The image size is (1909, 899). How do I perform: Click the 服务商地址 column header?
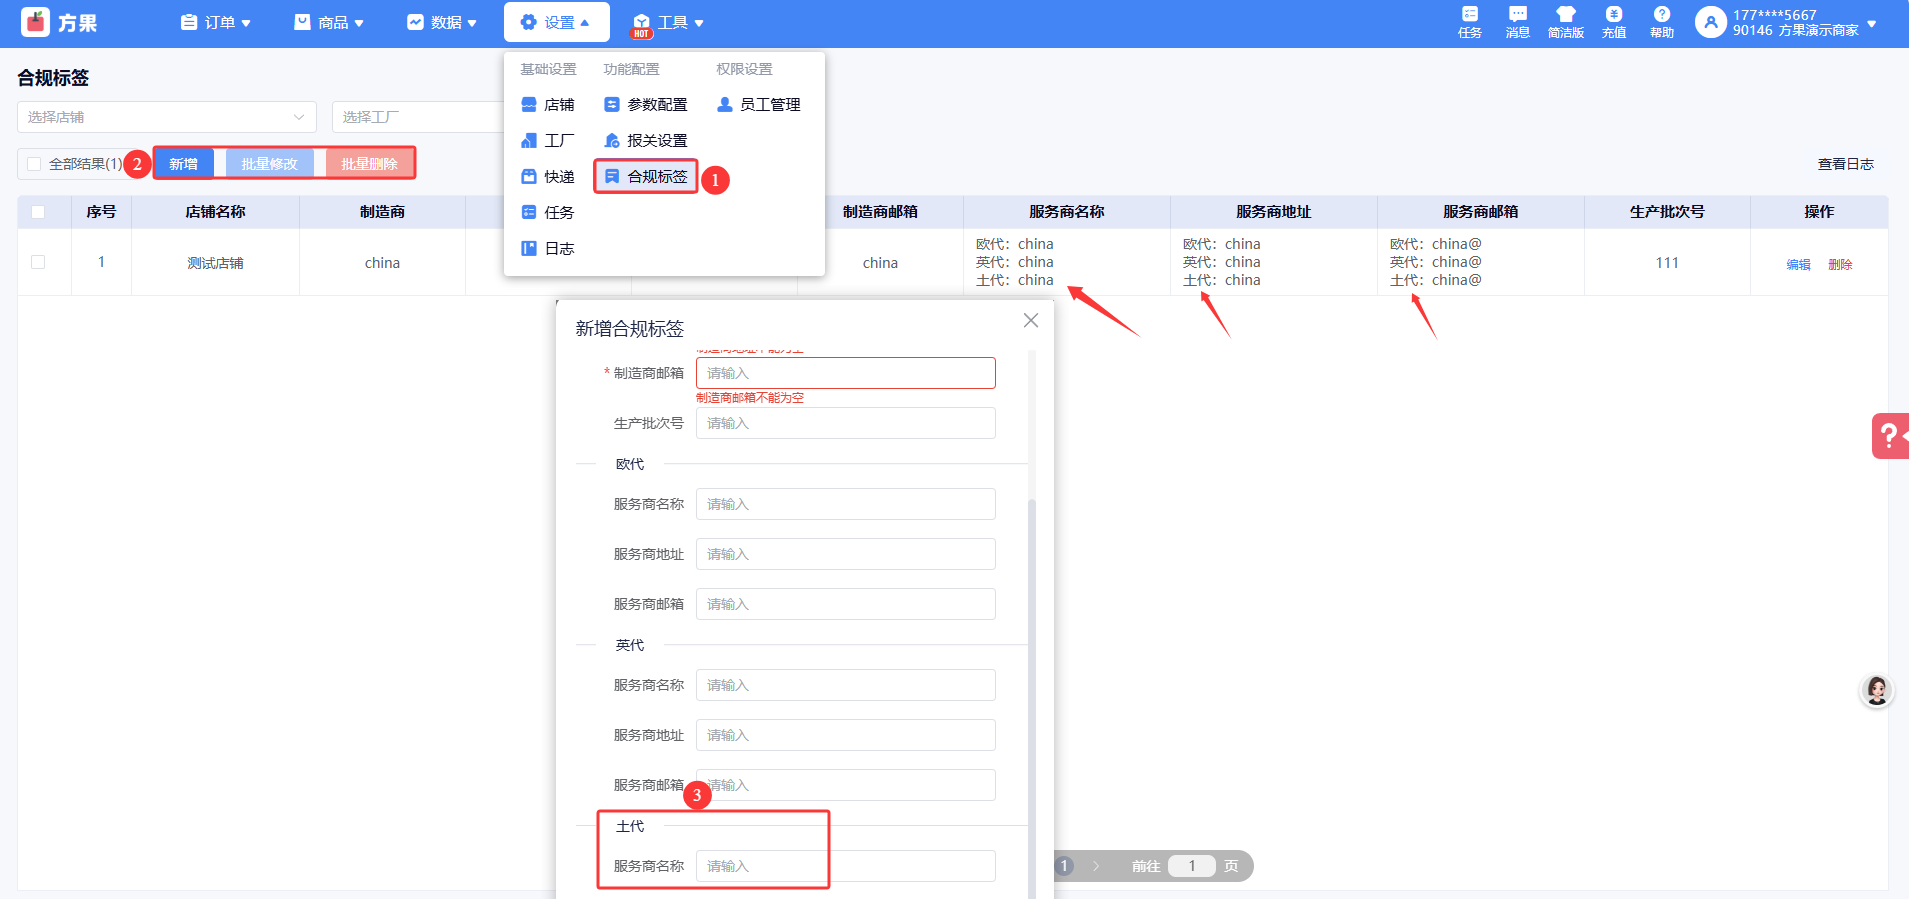(x=1274, y=212)
